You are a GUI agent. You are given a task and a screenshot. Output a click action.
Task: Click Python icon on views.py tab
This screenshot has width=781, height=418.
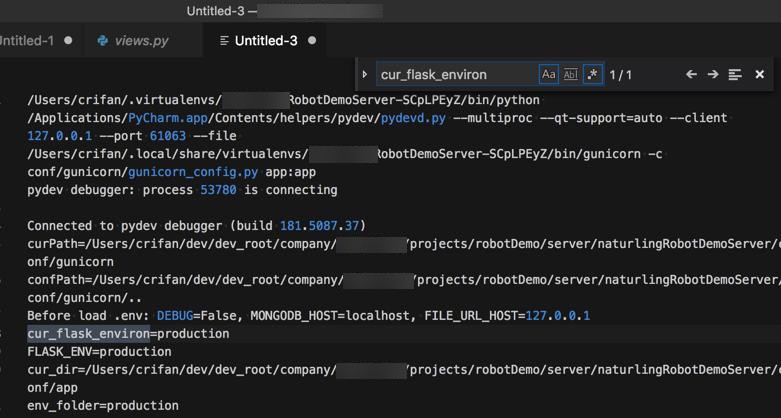103,41
